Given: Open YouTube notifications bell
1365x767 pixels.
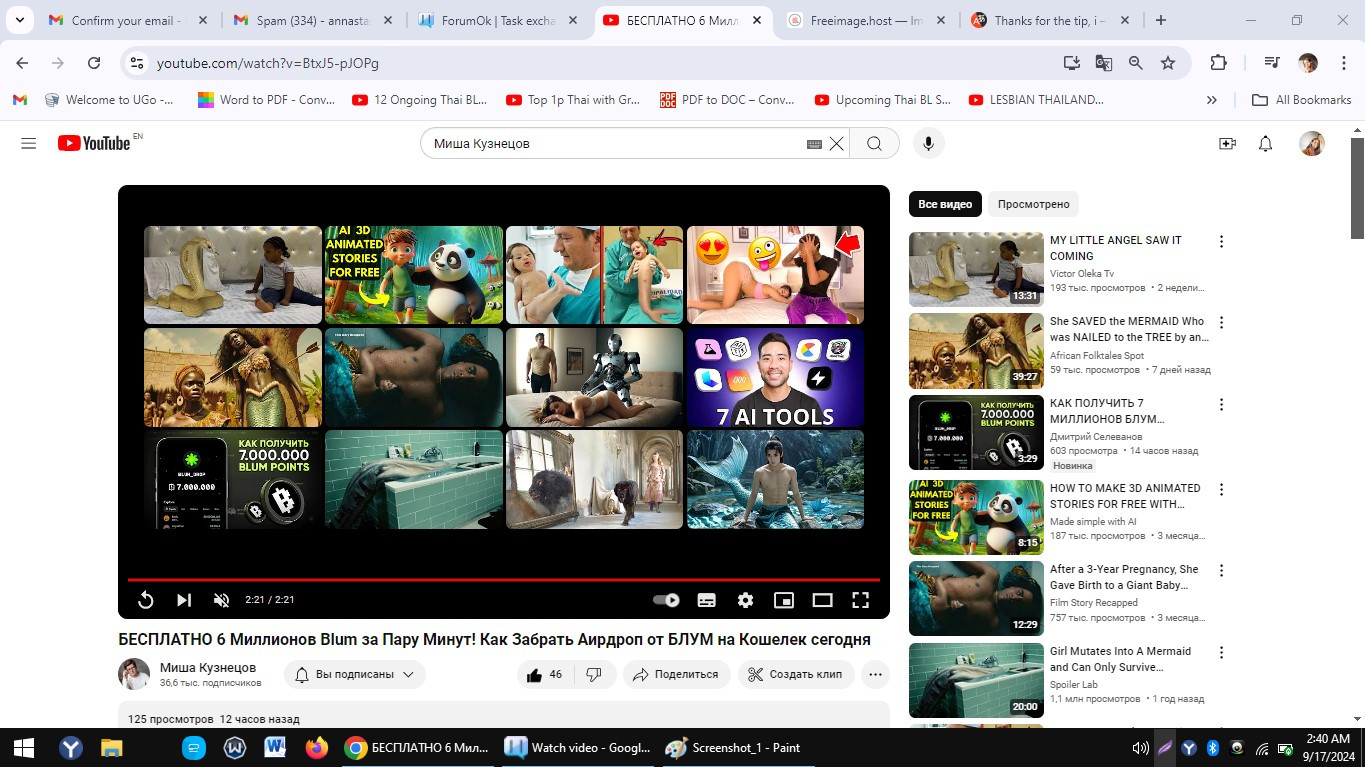Looking at the screenshot, I should pyautogui.click(x=1265, y=143).
